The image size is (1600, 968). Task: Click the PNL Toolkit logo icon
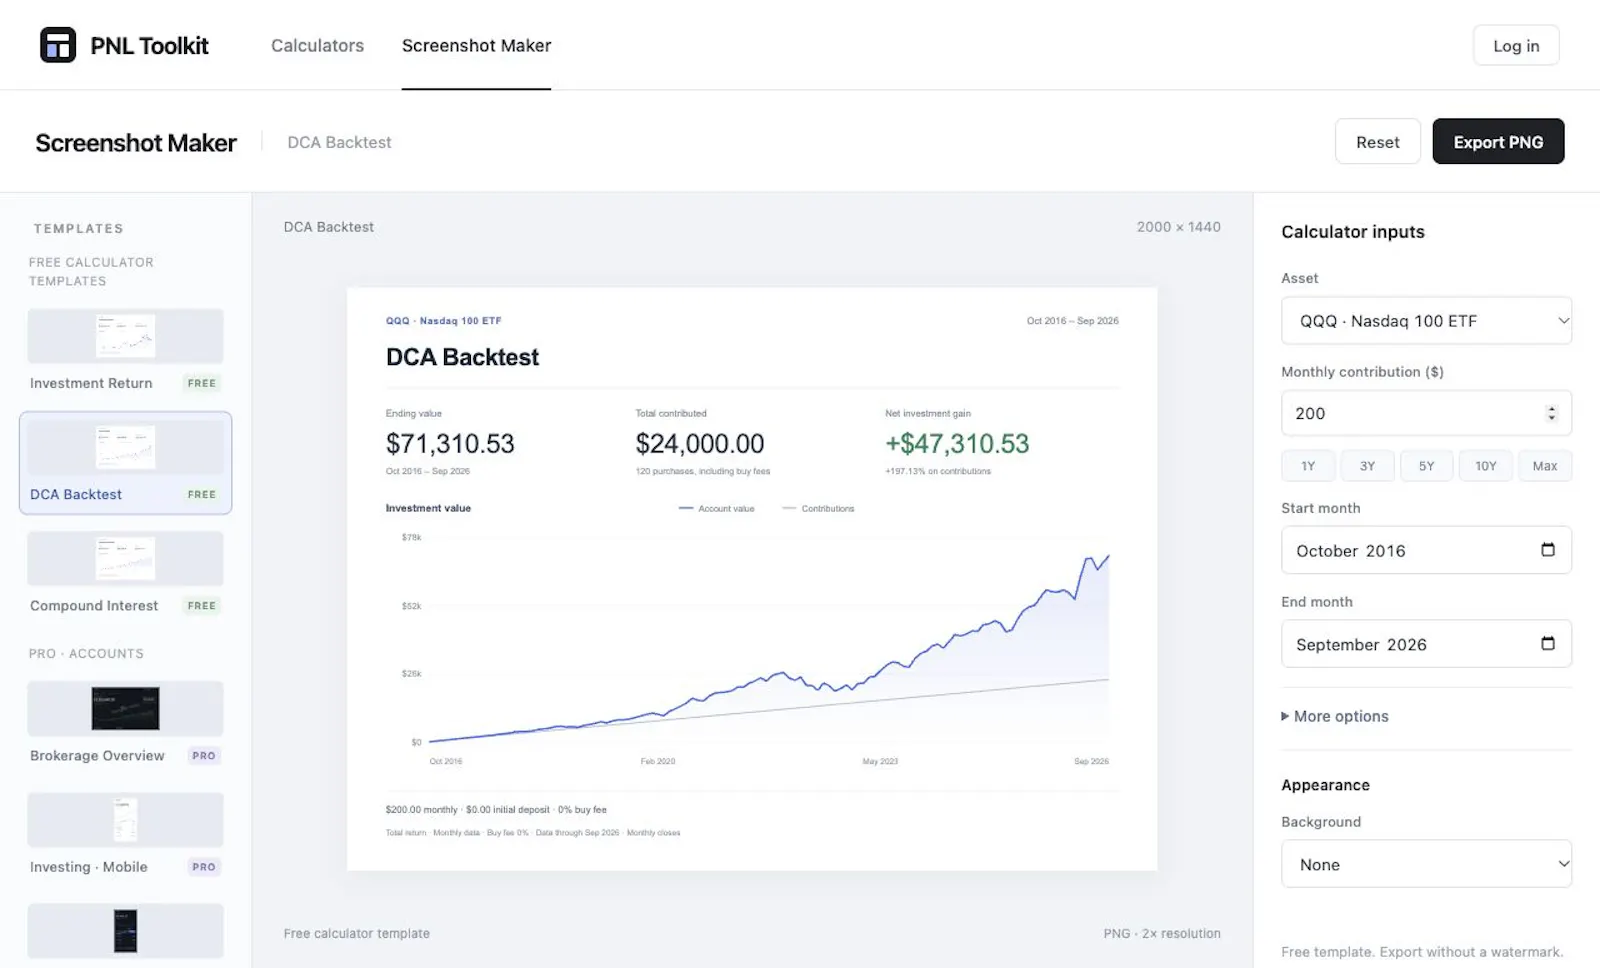[x=58, y=45]
